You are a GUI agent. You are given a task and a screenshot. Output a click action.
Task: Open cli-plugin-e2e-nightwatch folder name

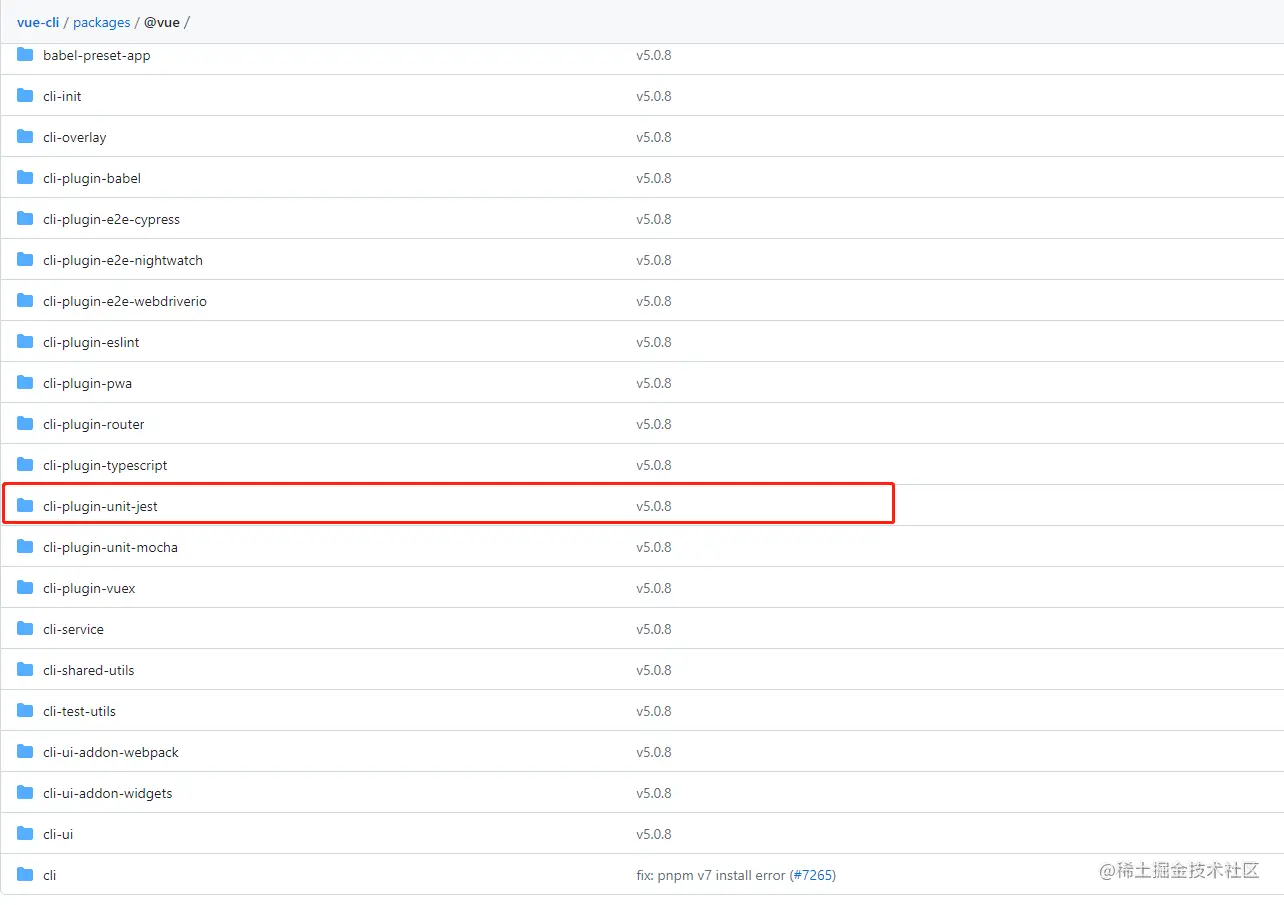[123, 261]
